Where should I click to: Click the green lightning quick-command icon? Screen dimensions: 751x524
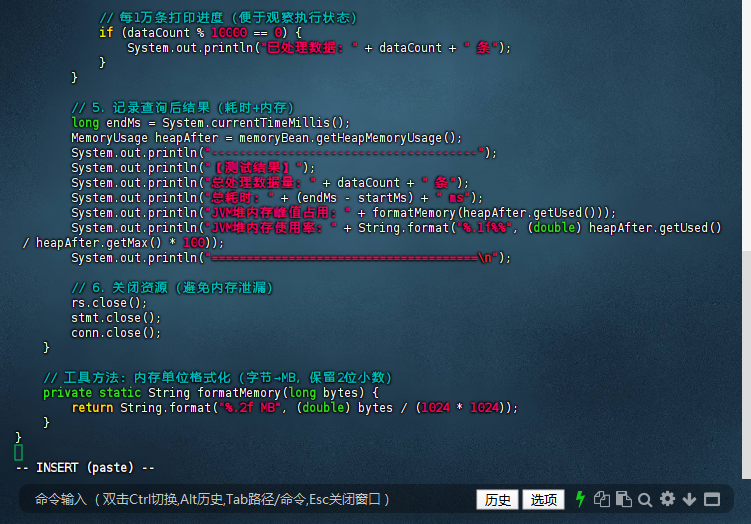coord(580,499)
